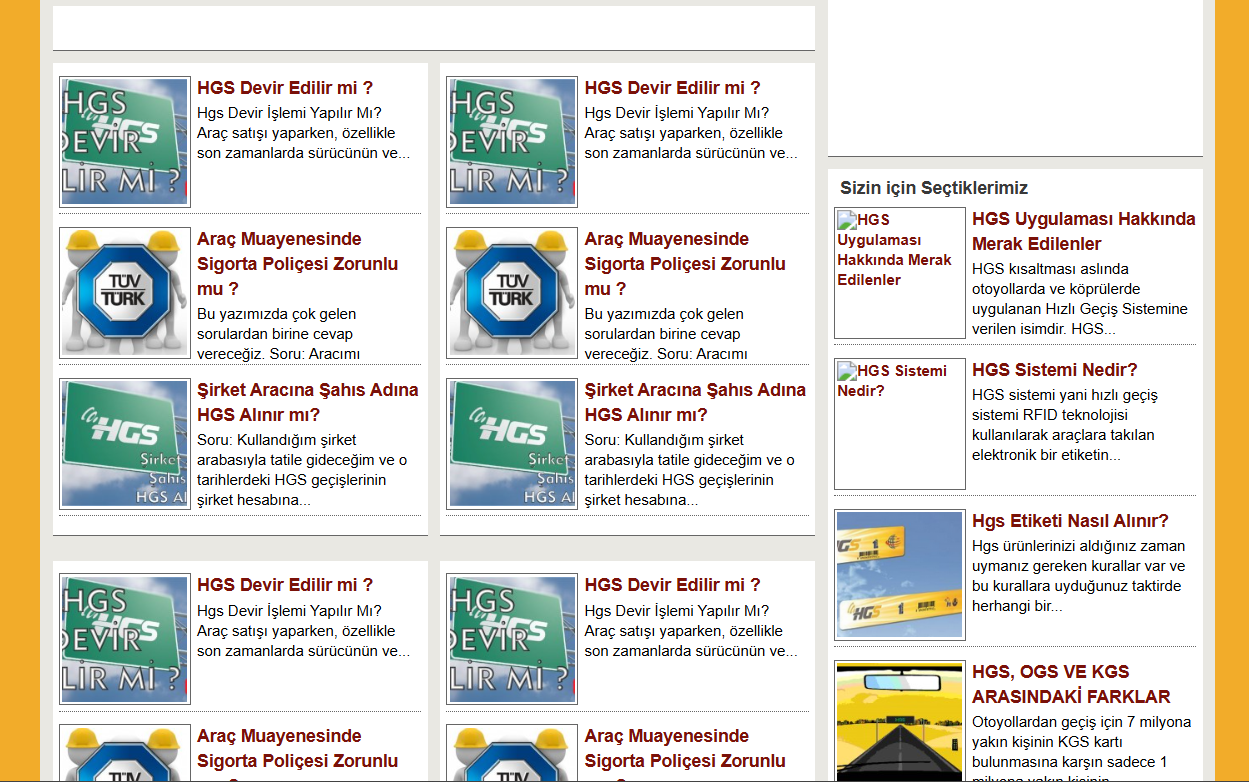
Task: Click 'Hgs Devir İşlemi Yapılır Mı?' excerpt, lower-left block
Action: [x=303, y=631]
